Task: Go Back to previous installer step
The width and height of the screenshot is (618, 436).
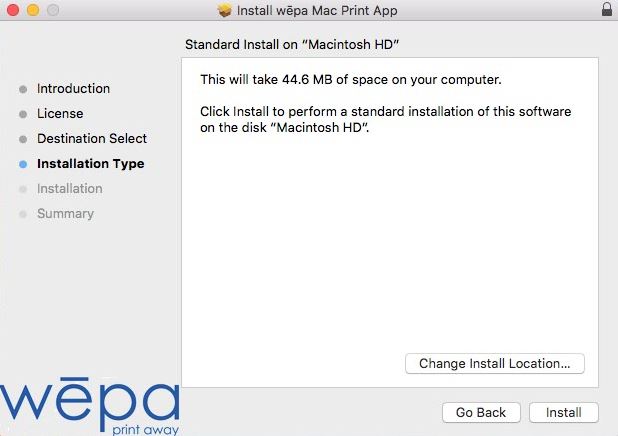Action: pos(481,412)
